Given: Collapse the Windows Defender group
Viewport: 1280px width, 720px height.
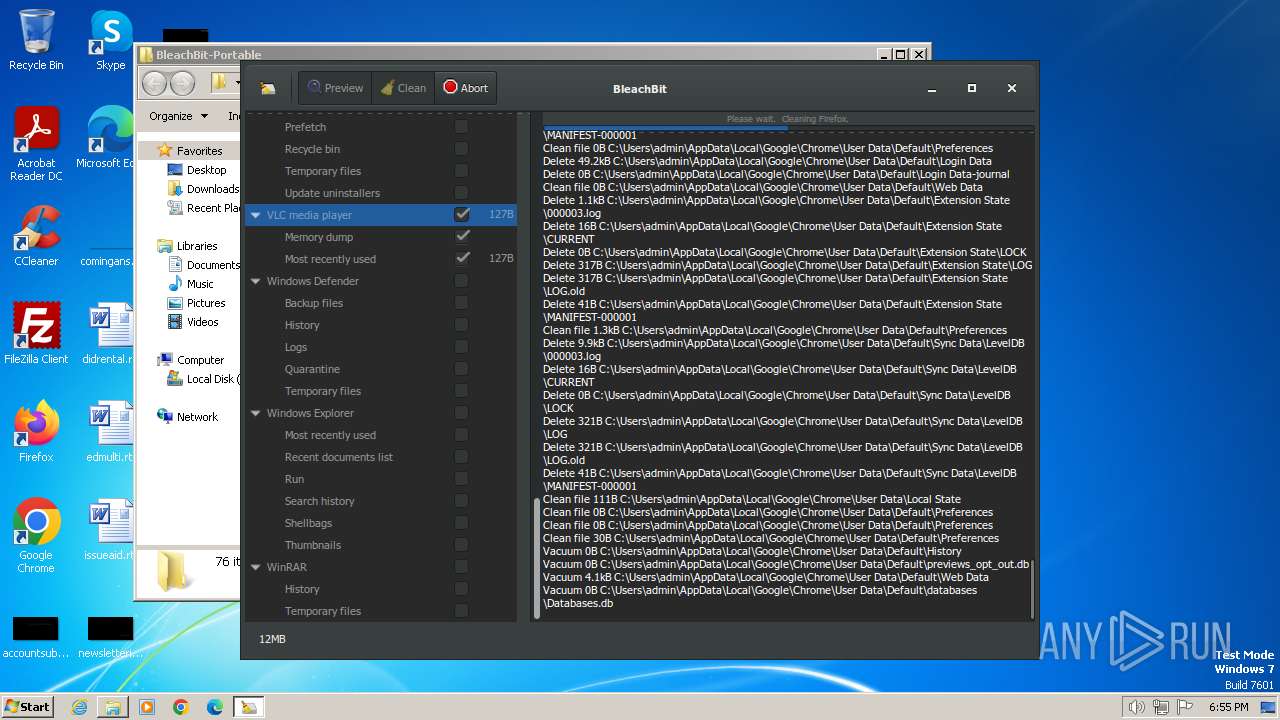Looking at the screenshot, I should click(256, 281).
